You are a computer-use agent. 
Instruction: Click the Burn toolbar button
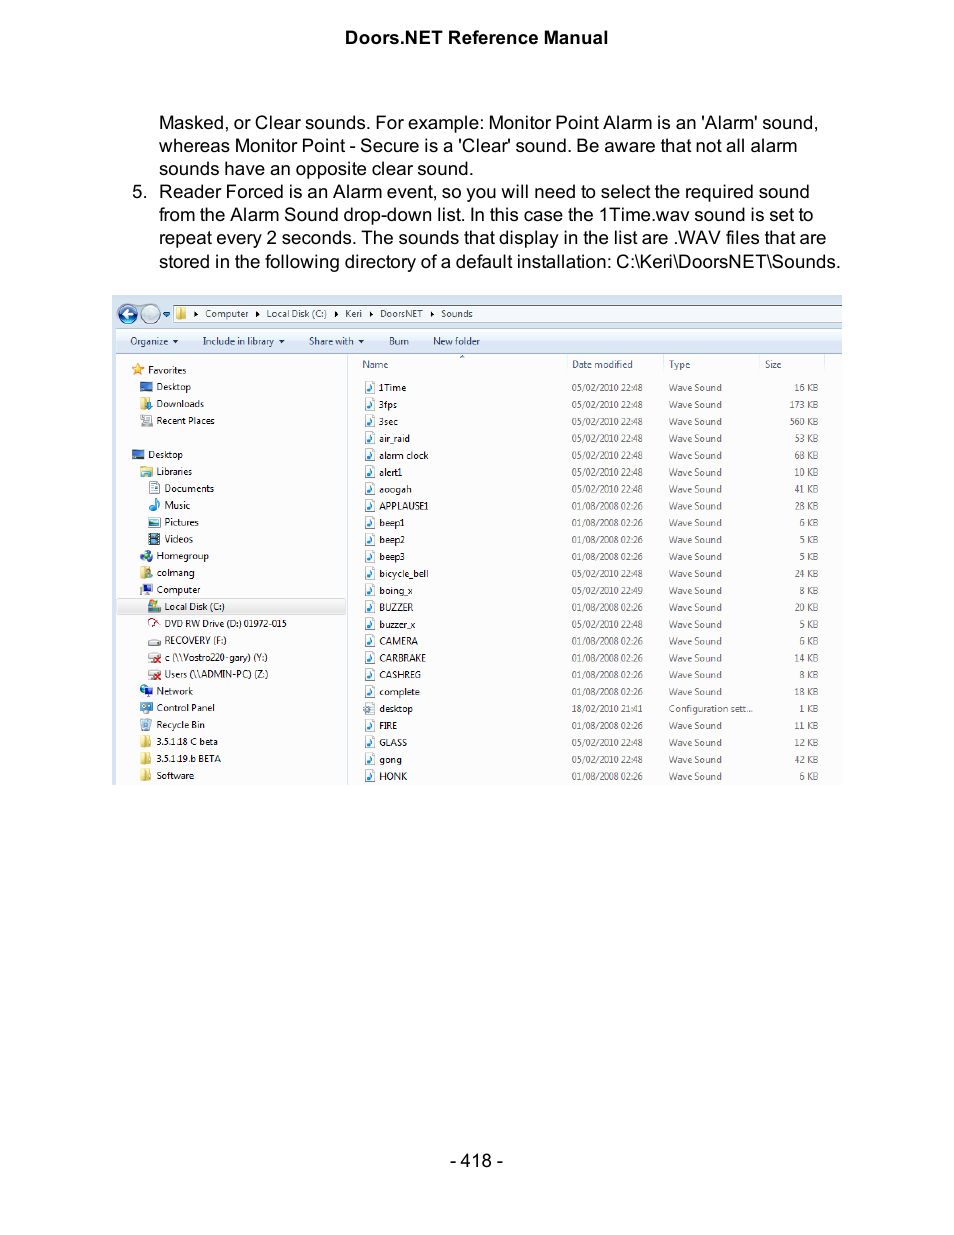pyautogui.click(x=398, y=341)
